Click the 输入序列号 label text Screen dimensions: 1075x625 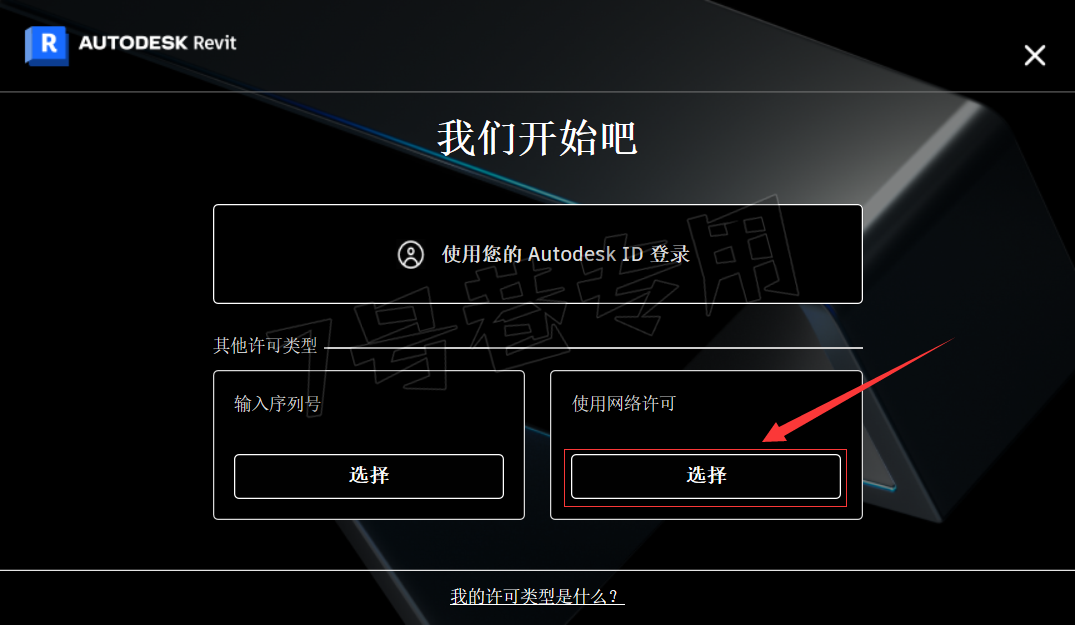tap(277, 404)
